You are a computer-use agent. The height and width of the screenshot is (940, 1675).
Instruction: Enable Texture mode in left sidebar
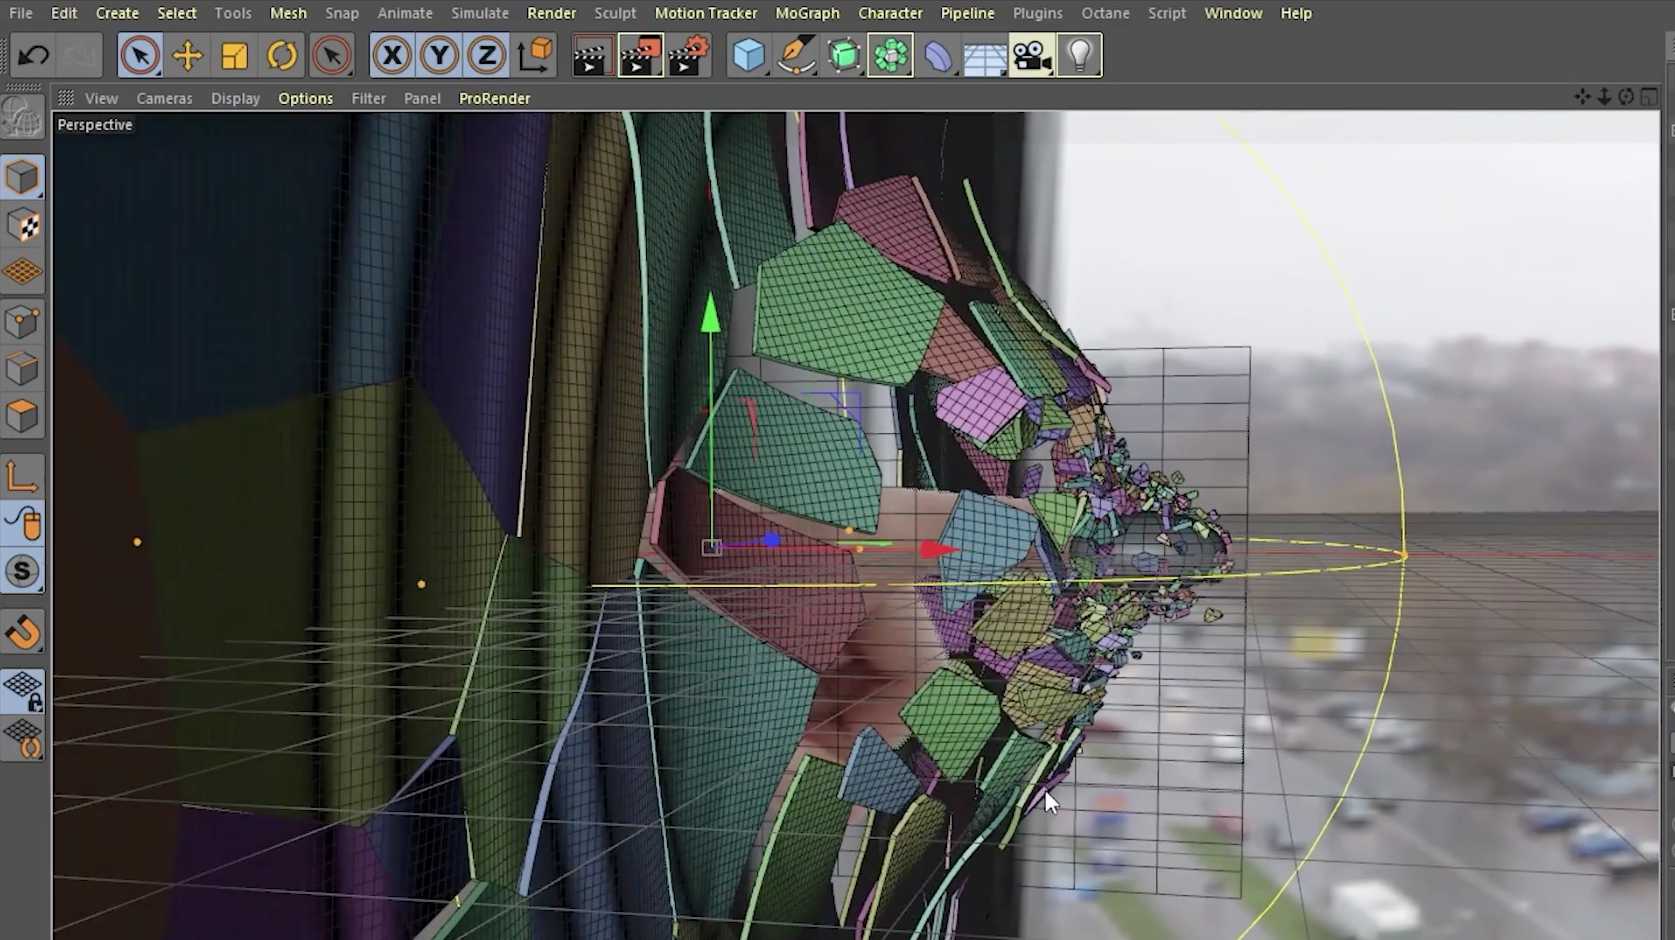[22, 226]
